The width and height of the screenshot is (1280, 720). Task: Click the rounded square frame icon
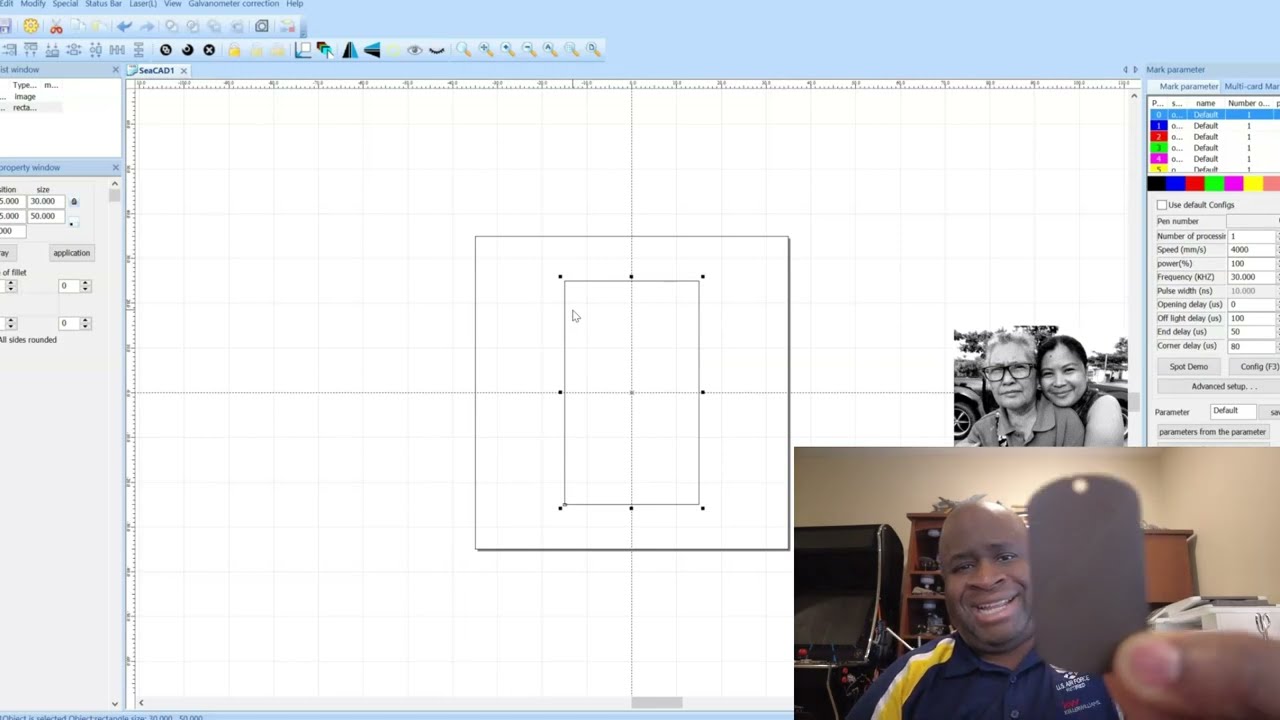pyautogui.click(x=262, y=27)
